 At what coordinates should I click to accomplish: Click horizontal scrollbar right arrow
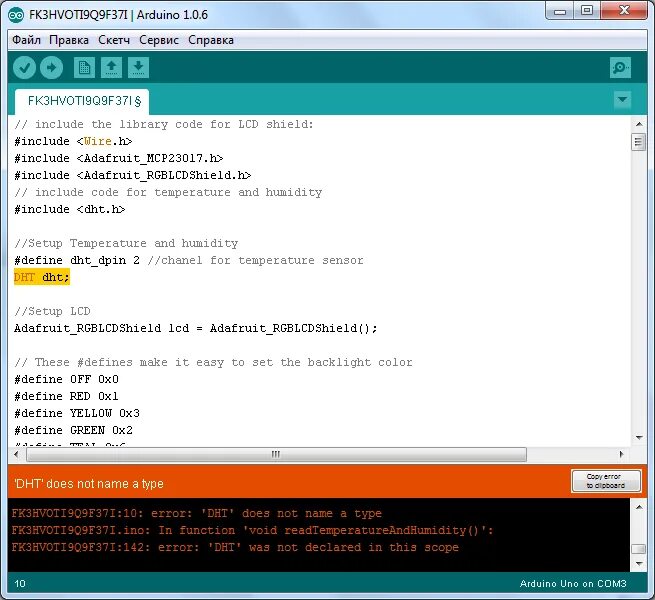pos(622,454)
